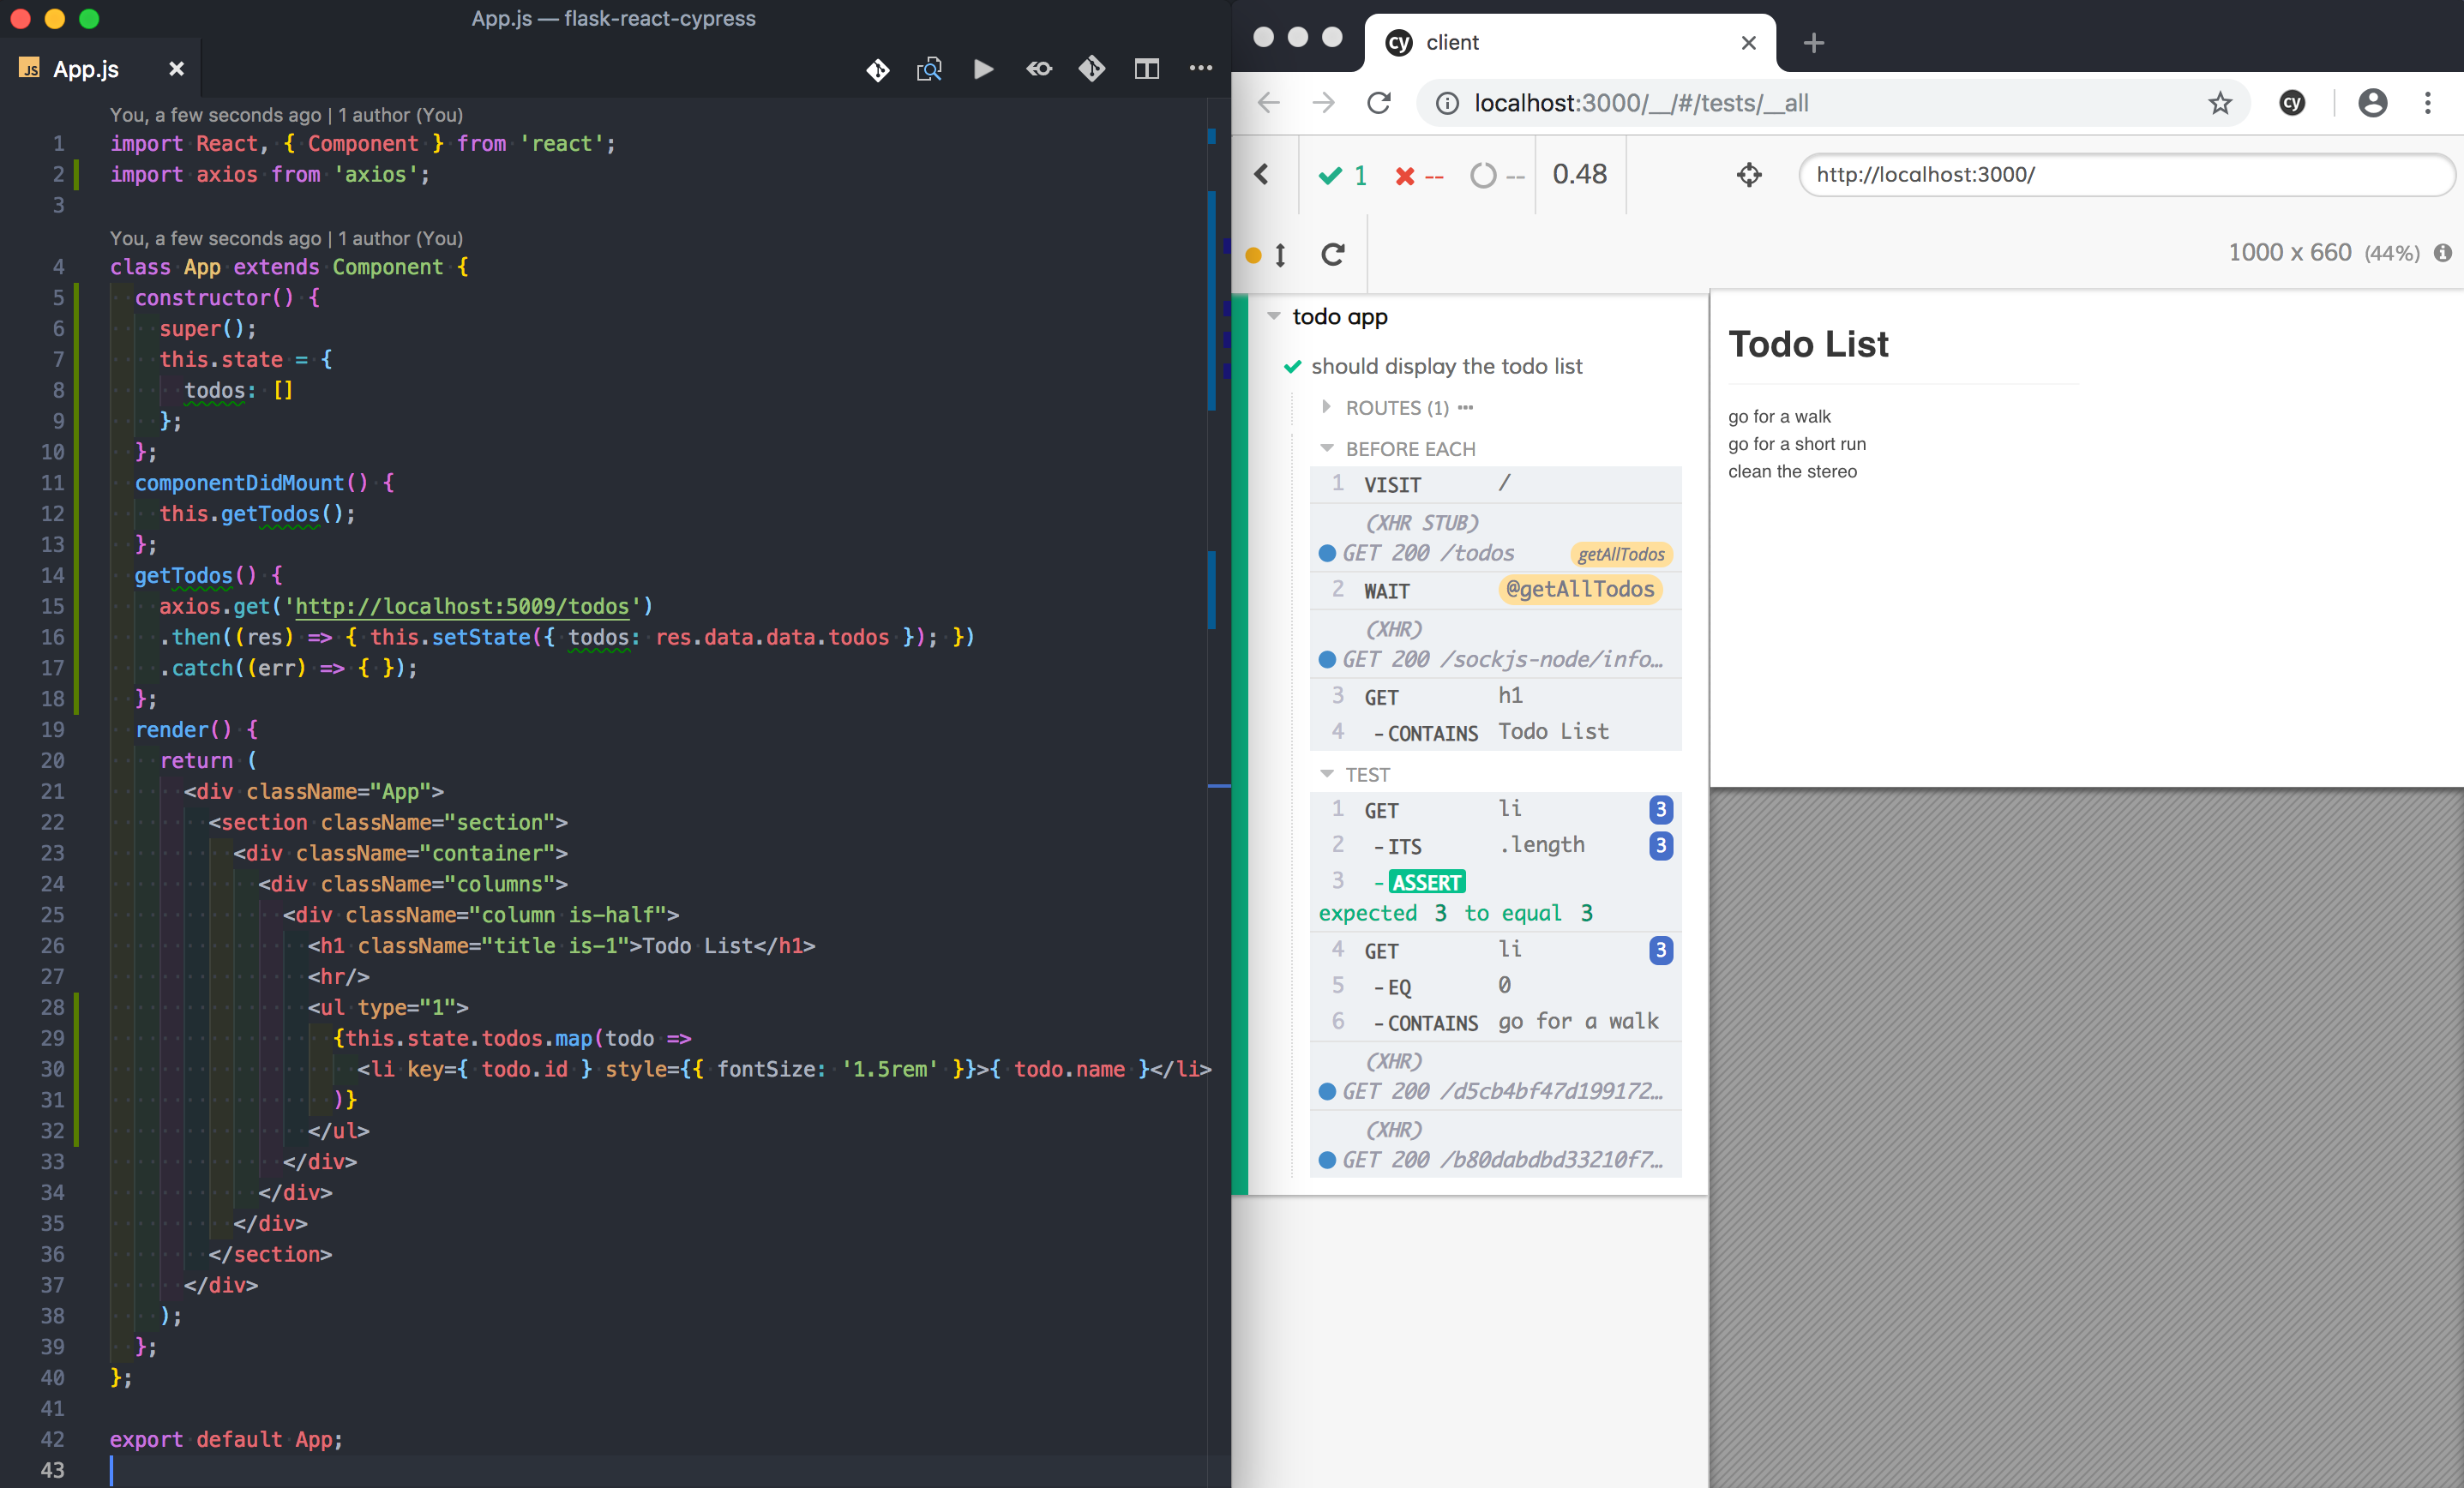Toggle the file blame eye icon
The height and width of the screenshot is (1488, 2464).
point(1038,69)
